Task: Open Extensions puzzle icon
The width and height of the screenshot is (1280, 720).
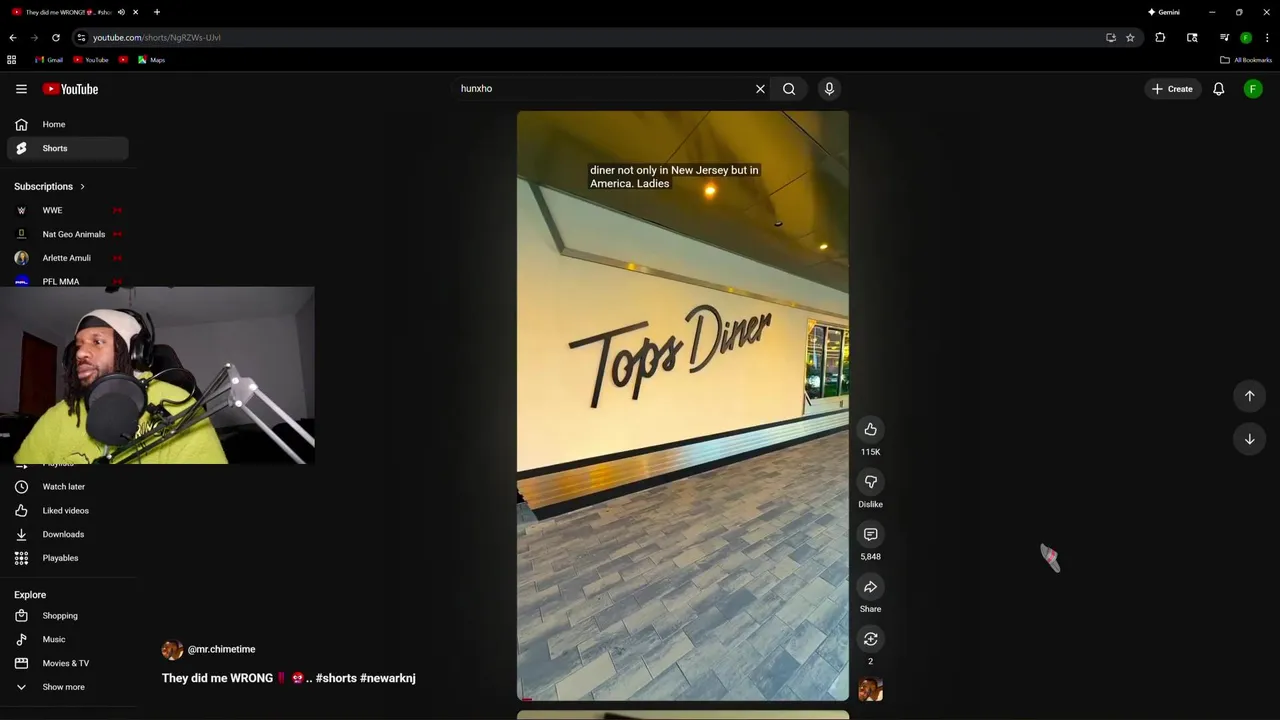Action: [1160, 38]
